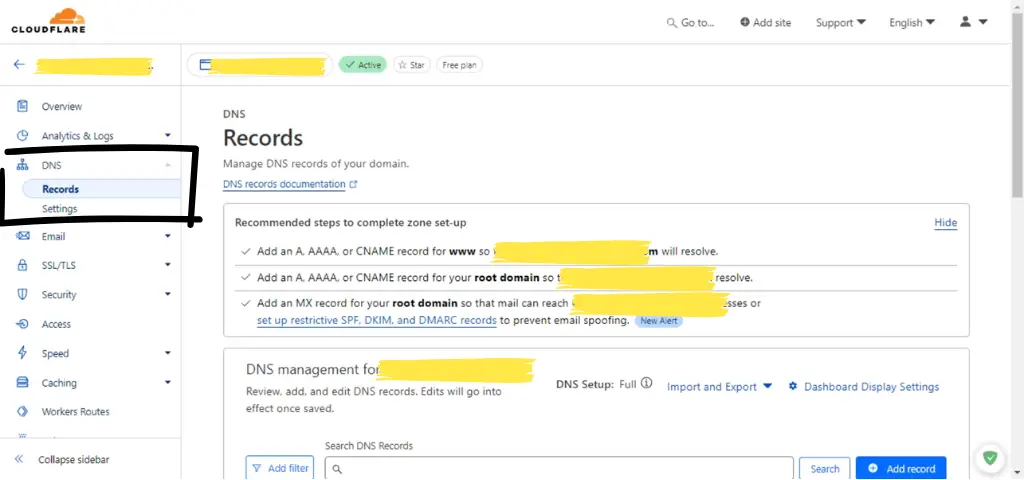Star this site using Star button

pos(411,65)
